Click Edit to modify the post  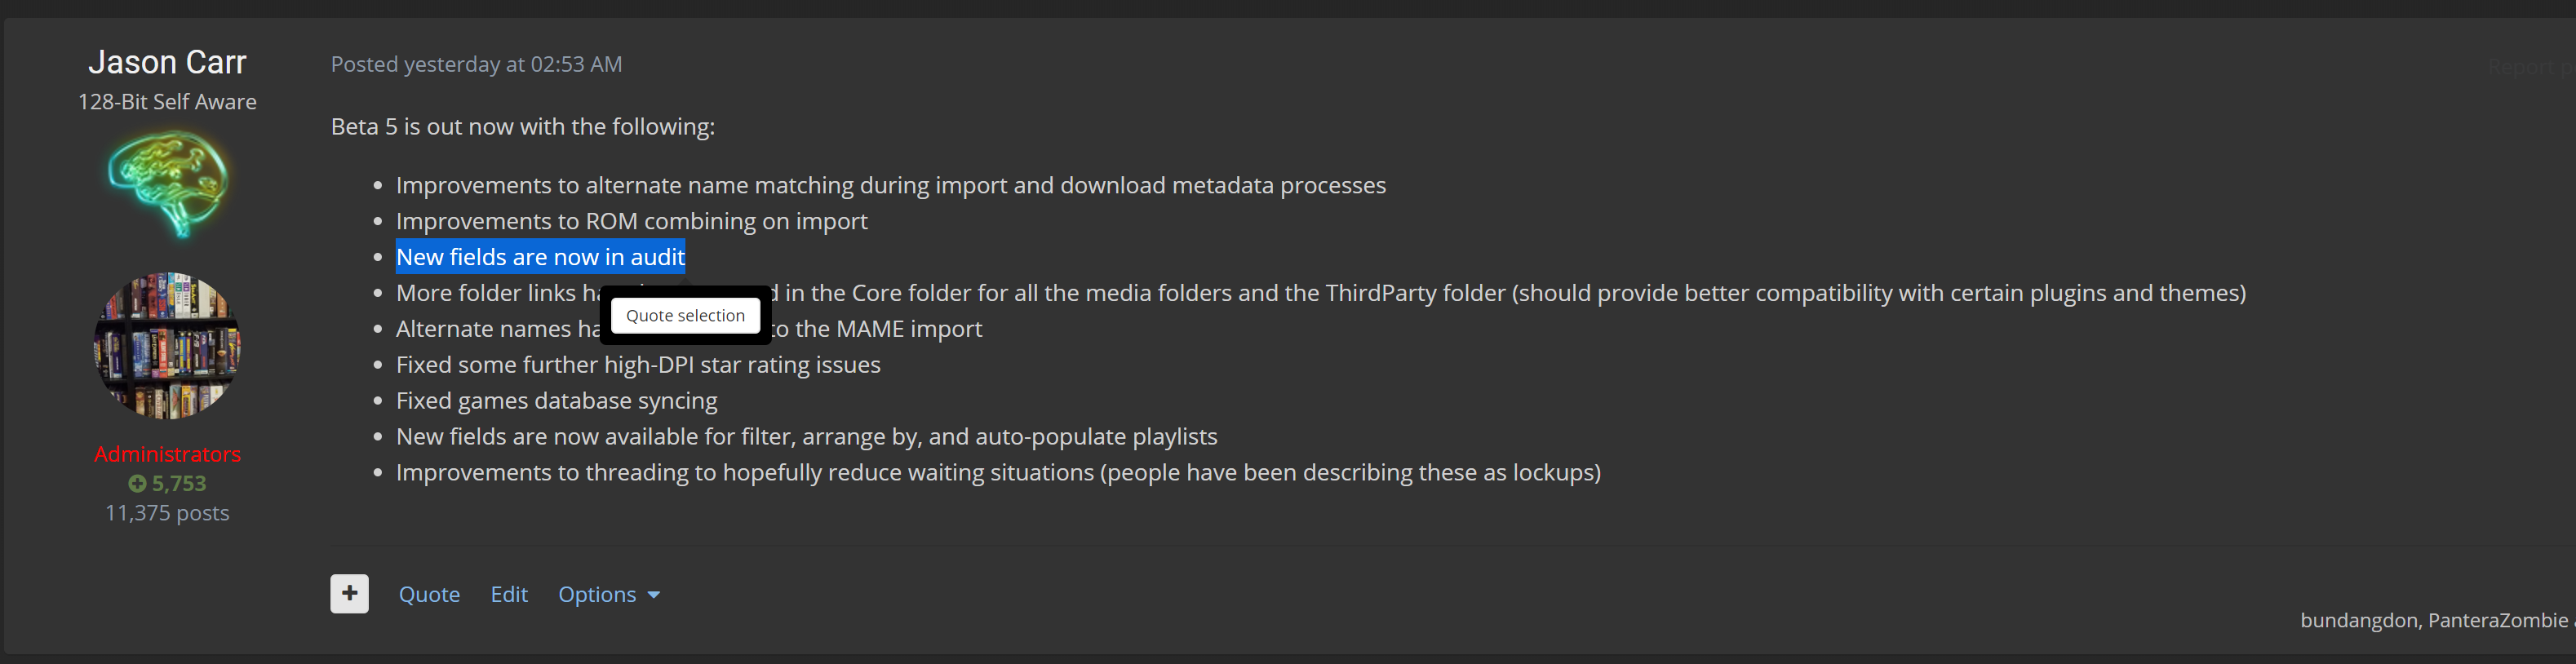click(x=509, y=595)
